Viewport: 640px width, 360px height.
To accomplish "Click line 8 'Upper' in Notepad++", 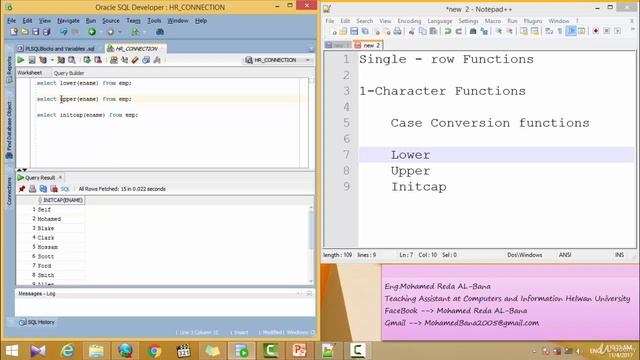I will coord(410,171).
